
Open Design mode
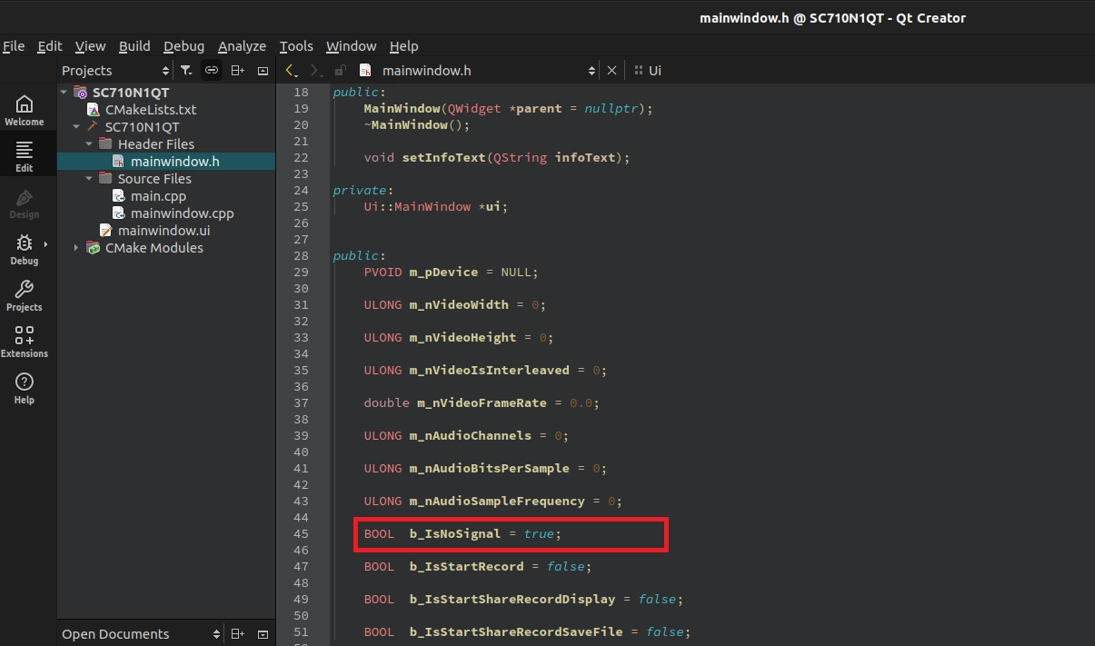tap(24, 203)
